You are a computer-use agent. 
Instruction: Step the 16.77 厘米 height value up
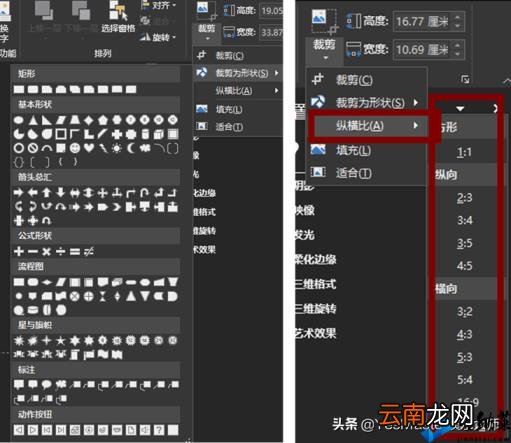tap(458, 17)
